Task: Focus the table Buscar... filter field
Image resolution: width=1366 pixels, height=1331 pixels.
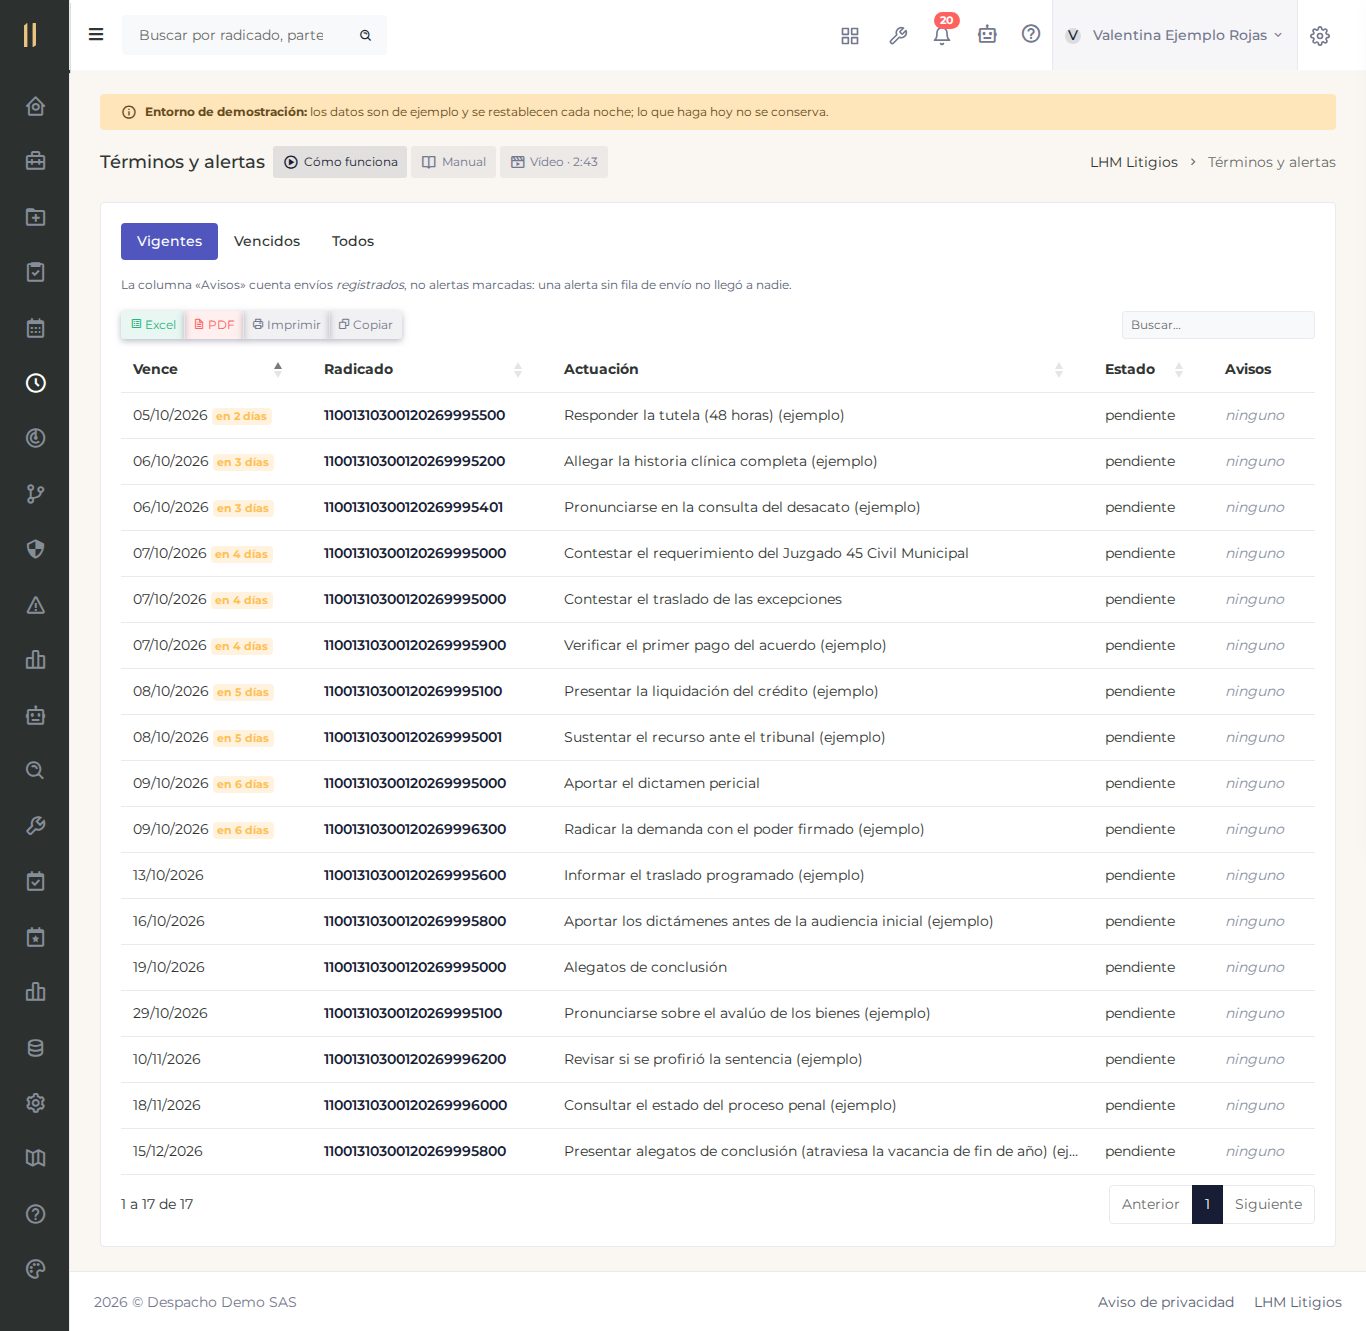Action: pos(1218,325)
